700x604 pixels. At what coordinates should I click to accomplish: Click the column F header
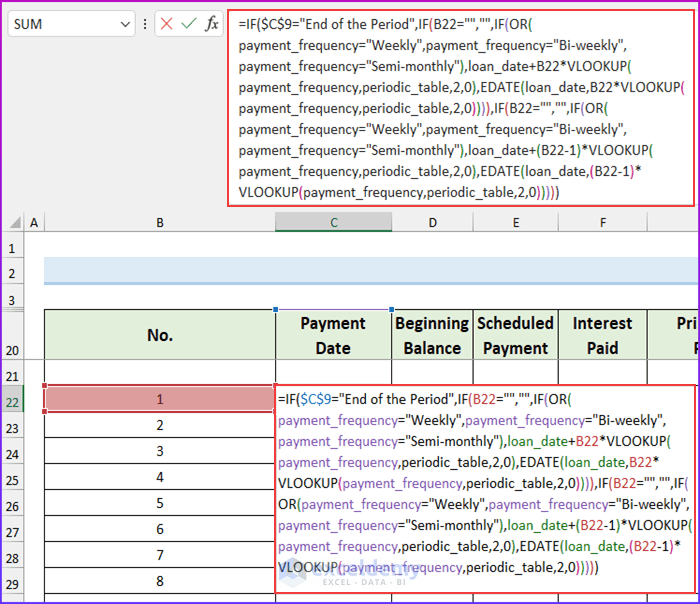(x=602, y=223)
